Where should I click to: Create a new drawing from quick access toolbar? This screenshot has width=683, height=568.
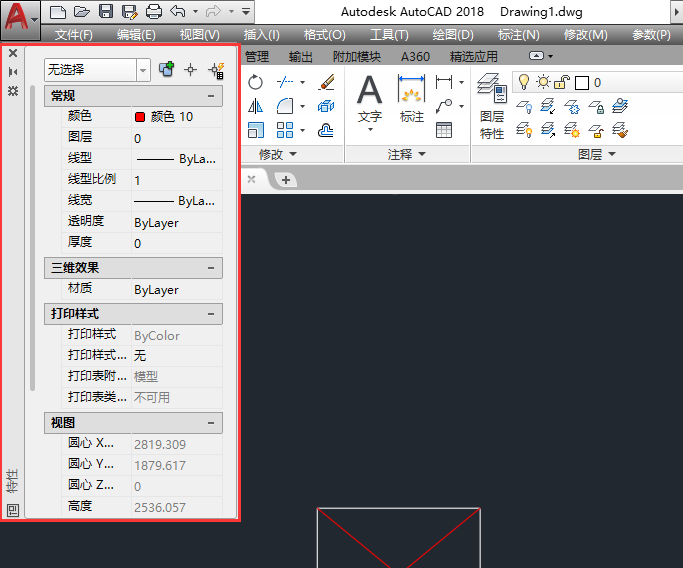58,12
